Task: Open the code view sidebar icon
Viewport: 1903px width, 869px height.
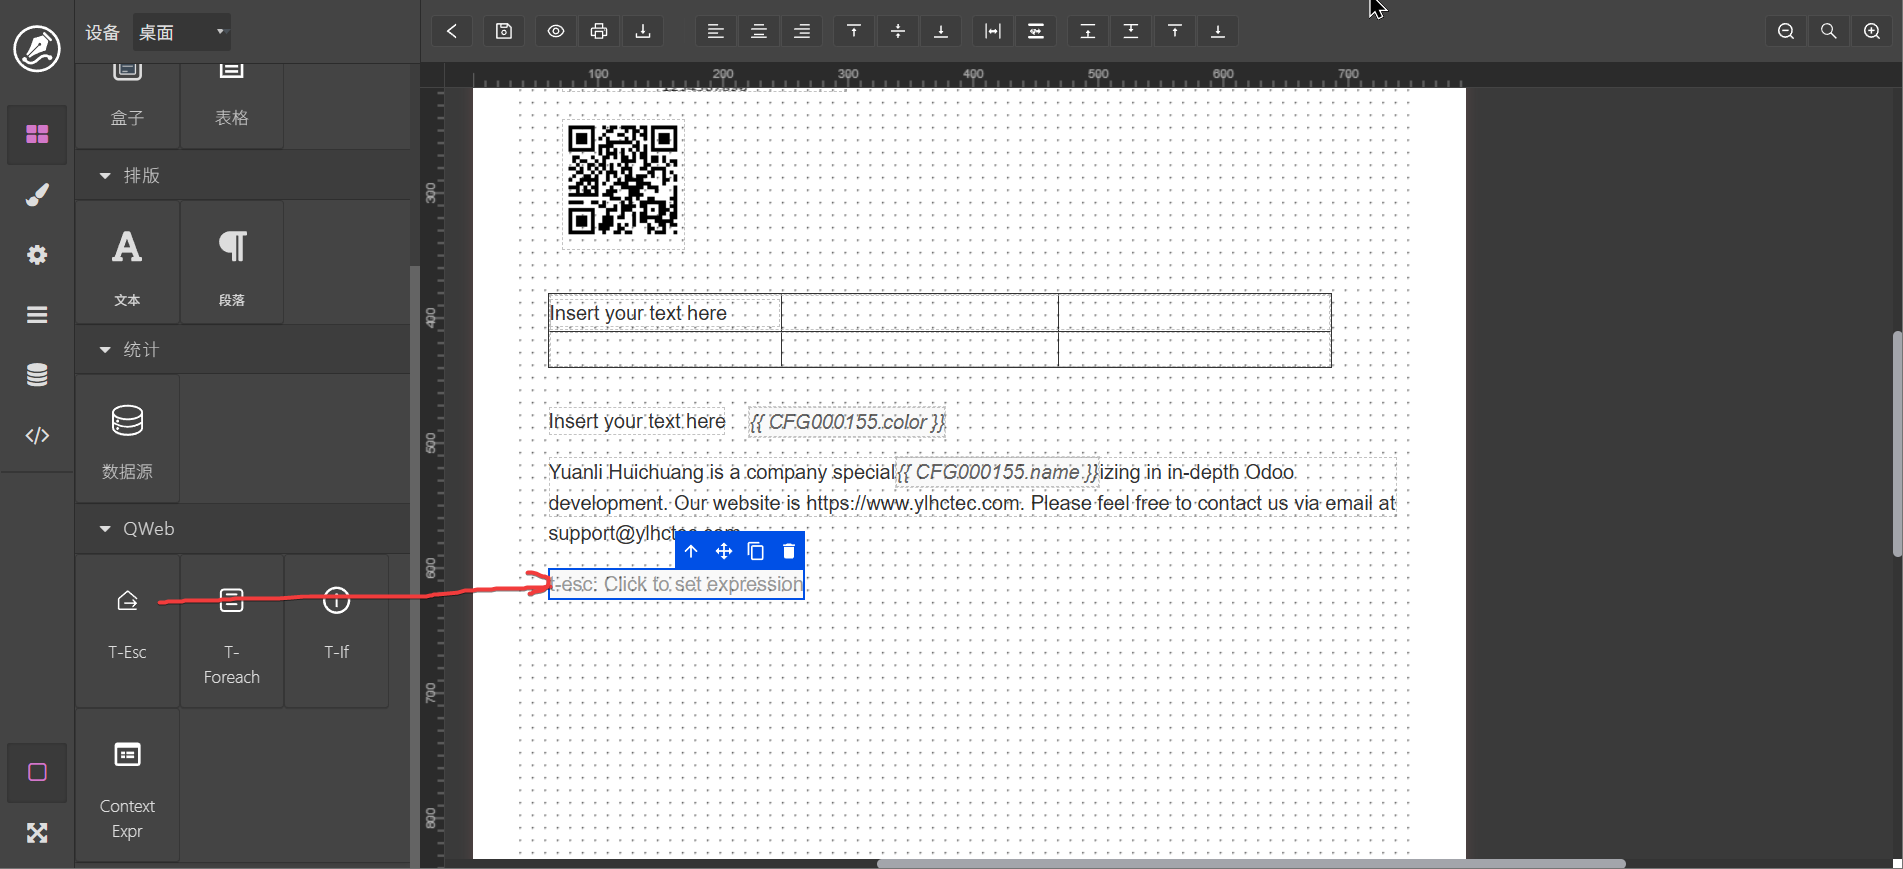Action: [x=37, y=435]
